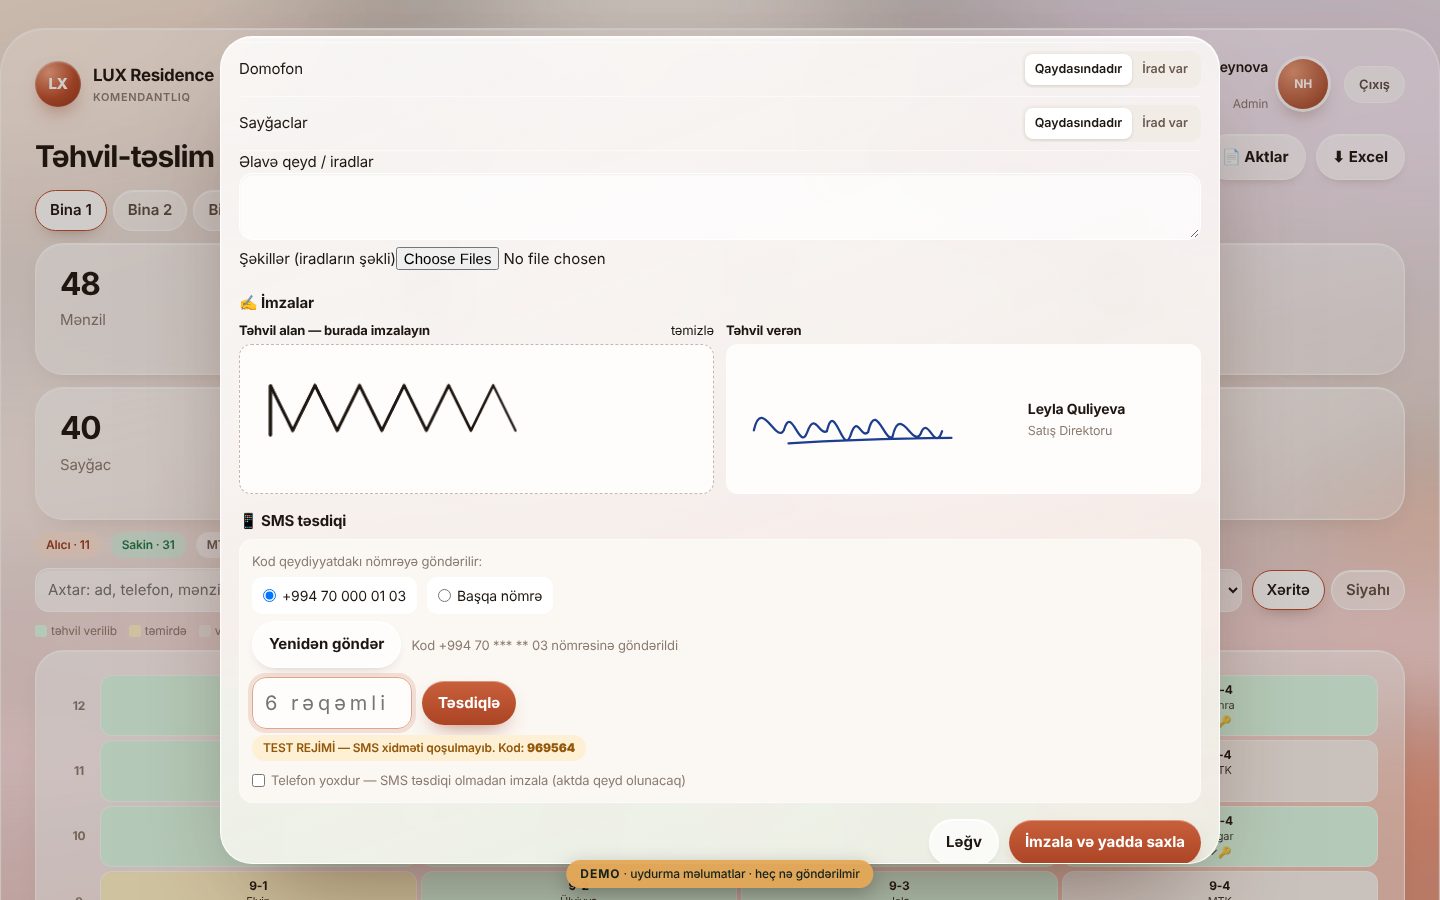Focus the Axtar search field
The image size is (1440, 900).
point(128,590)
